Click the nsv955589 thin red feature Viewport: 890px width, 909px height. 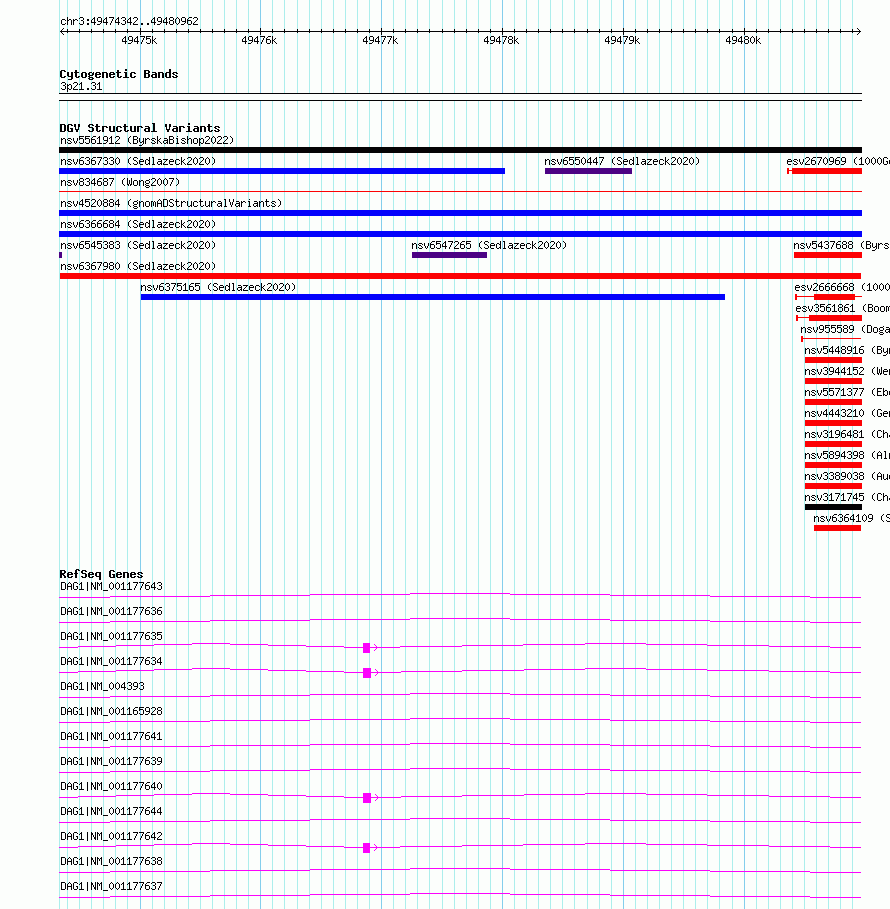(831, 339)
